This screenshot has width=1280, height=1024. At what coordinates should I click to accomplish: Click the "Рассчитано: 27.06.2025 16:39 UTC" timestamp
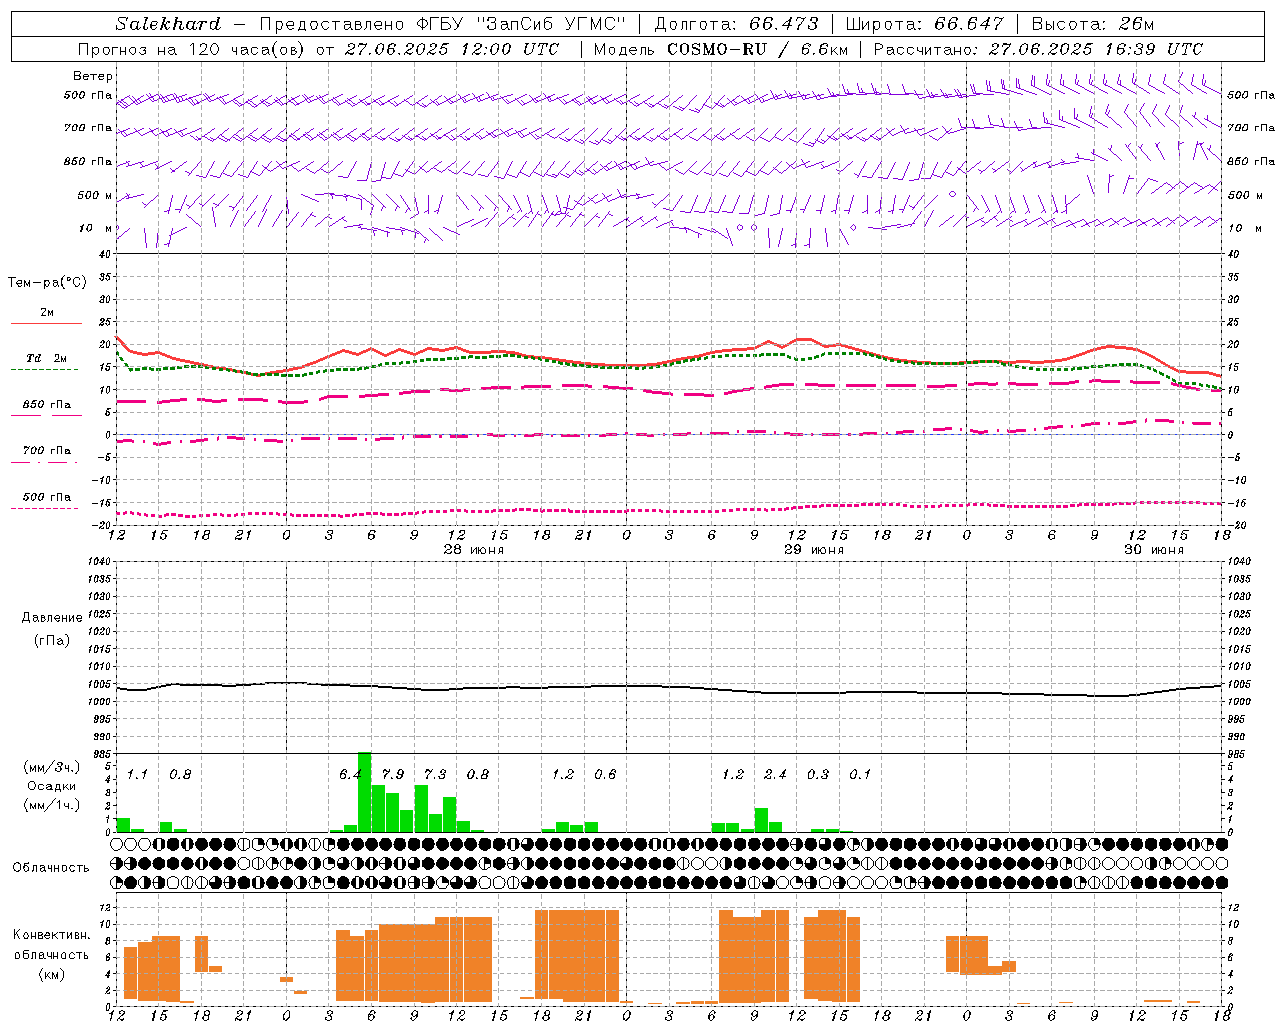click(x=1038, y=49)
